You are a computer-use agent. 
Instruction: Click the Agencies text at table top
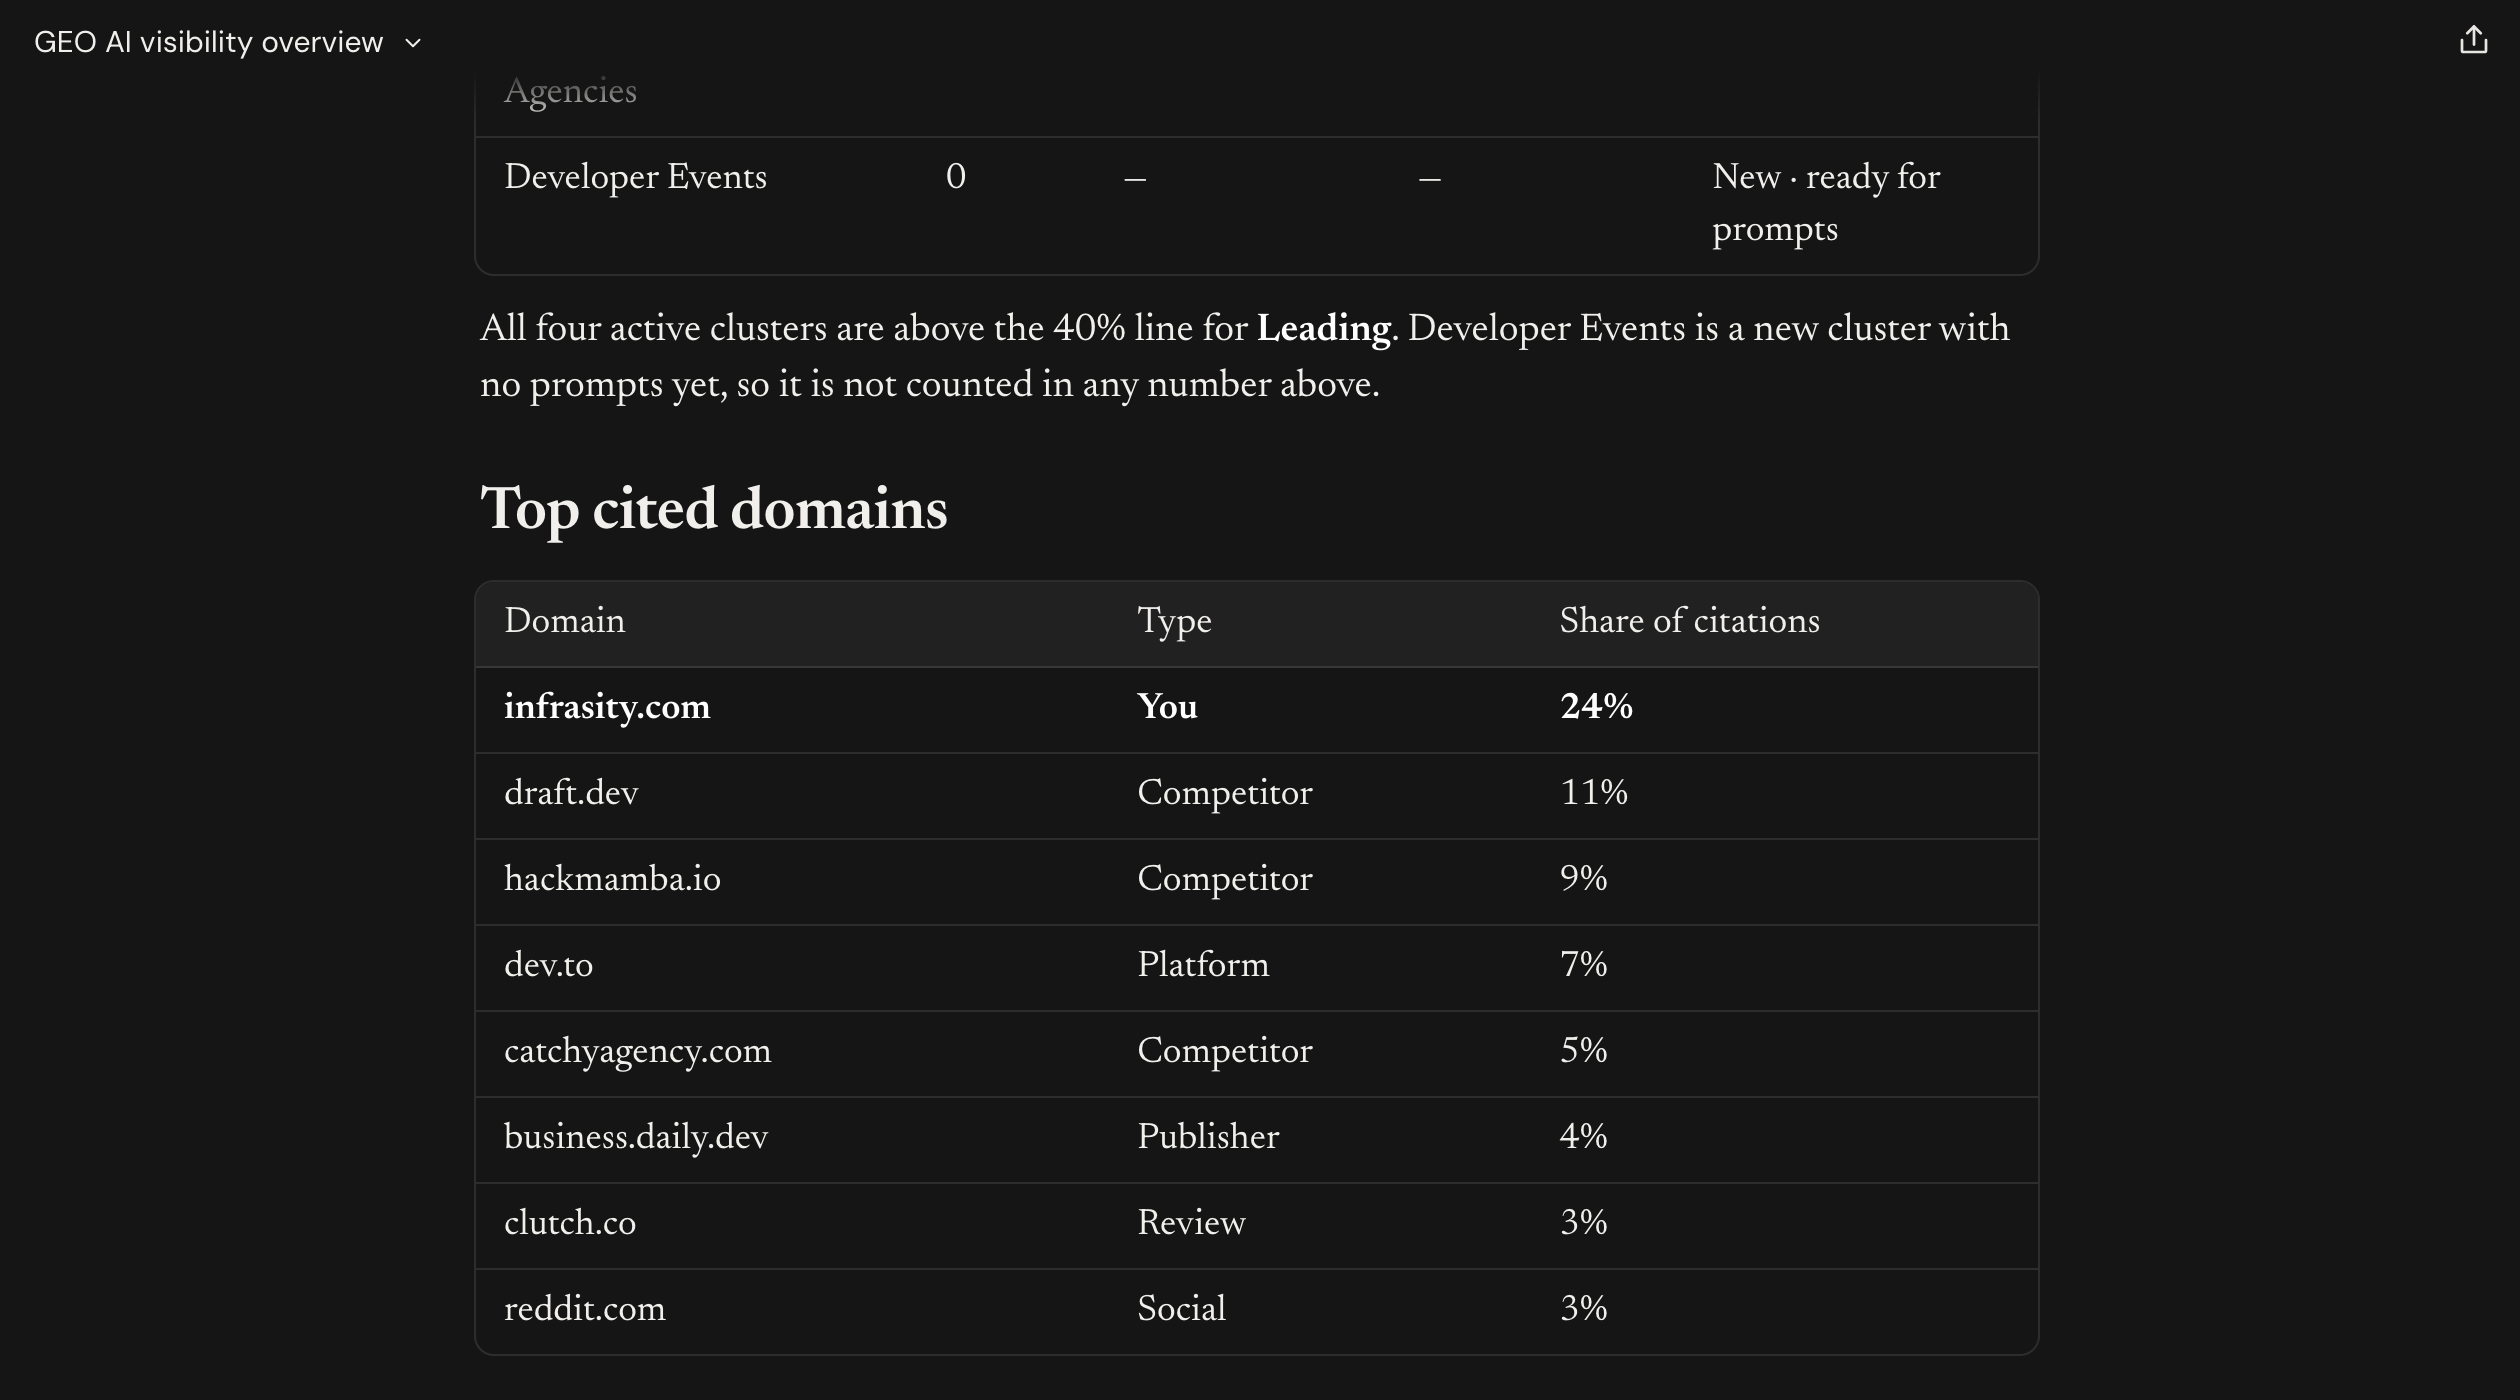click(x=570, y=92)
